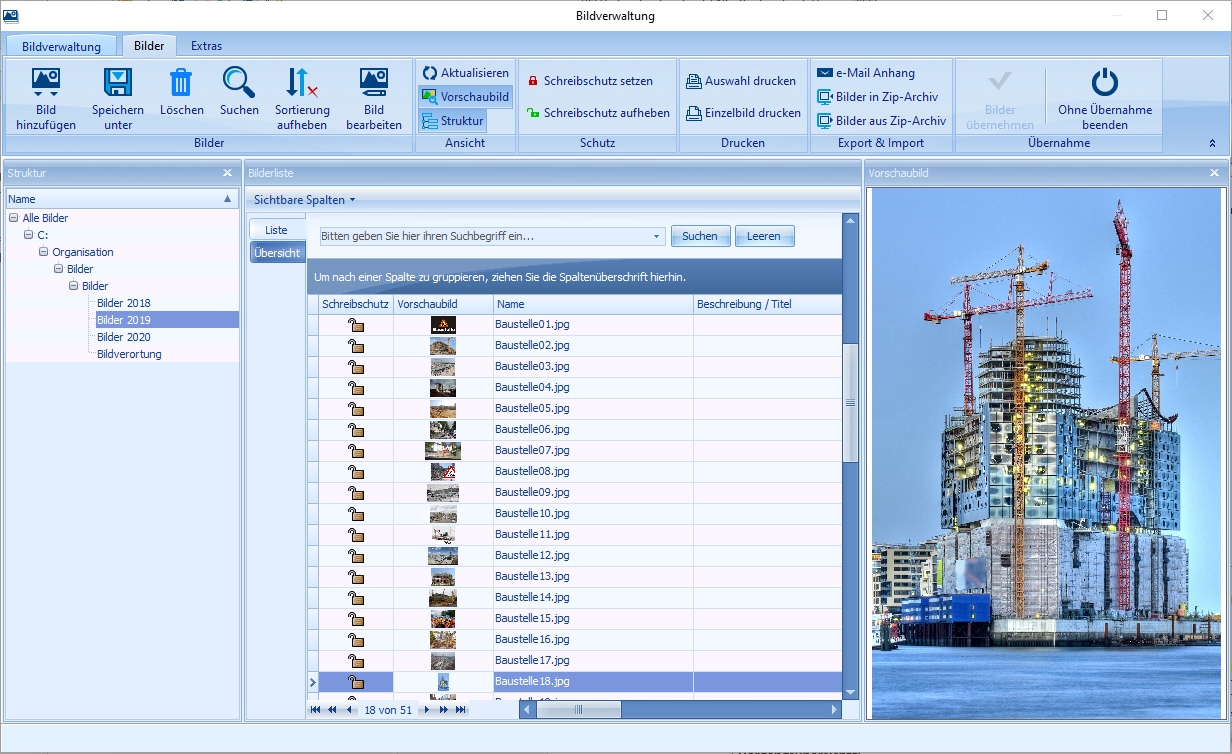
Task: Toggle the Struktur panel view
Action: (x=452, y=121)
